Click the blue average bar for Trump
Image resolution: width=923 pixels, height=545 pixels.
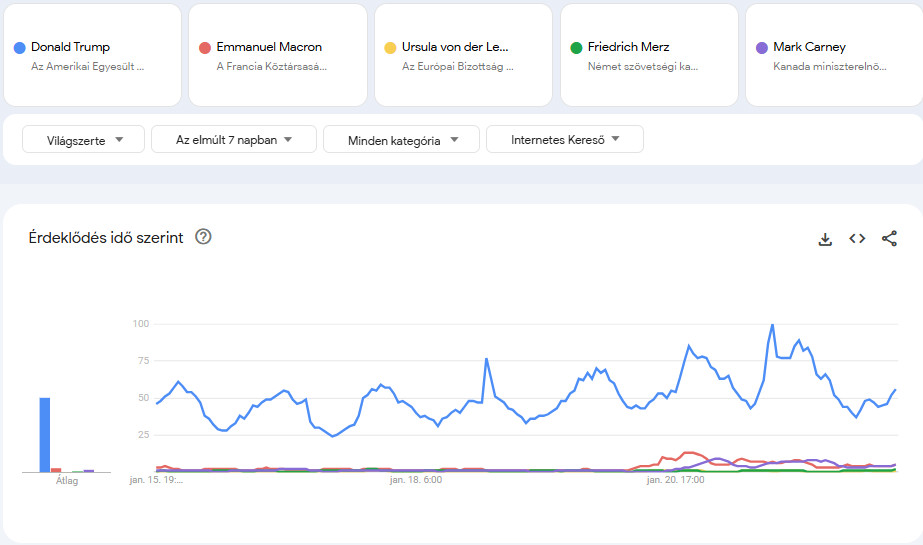pyautogui.click(x=44, y=435)
